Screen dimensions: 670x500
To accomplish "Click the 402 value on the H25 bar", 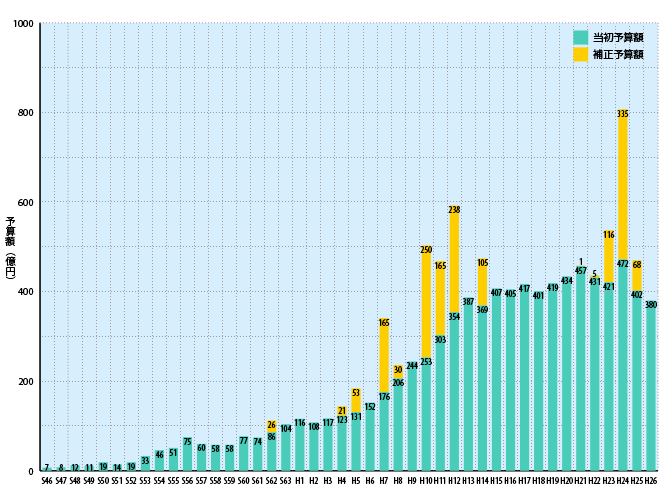I will click(637, 295).
